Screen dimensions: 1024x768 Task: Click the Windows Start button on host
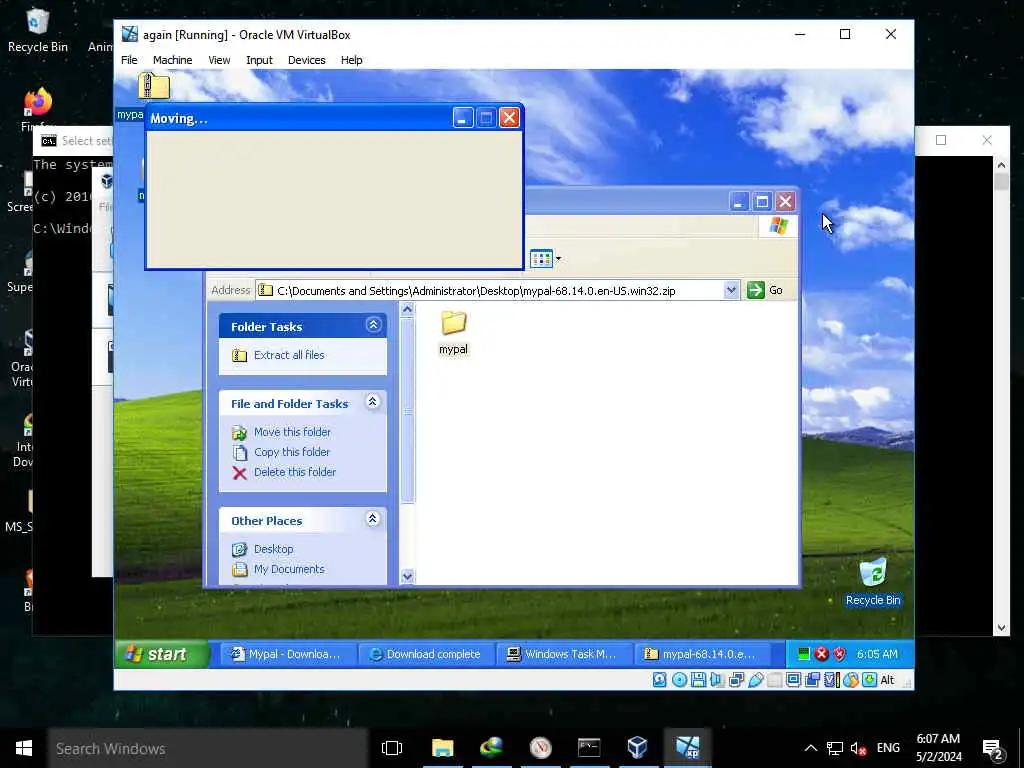tap(24, 748)
